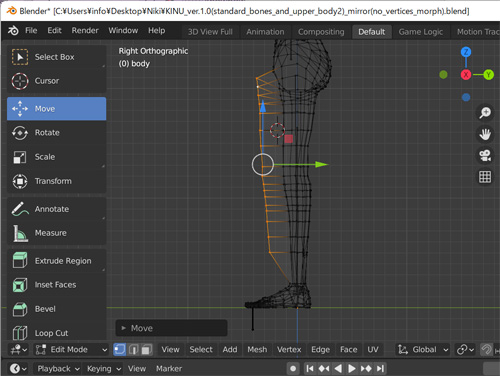The image size is (500, 376).
Task: Open the Help menu
Action: [x=157, y=31]
